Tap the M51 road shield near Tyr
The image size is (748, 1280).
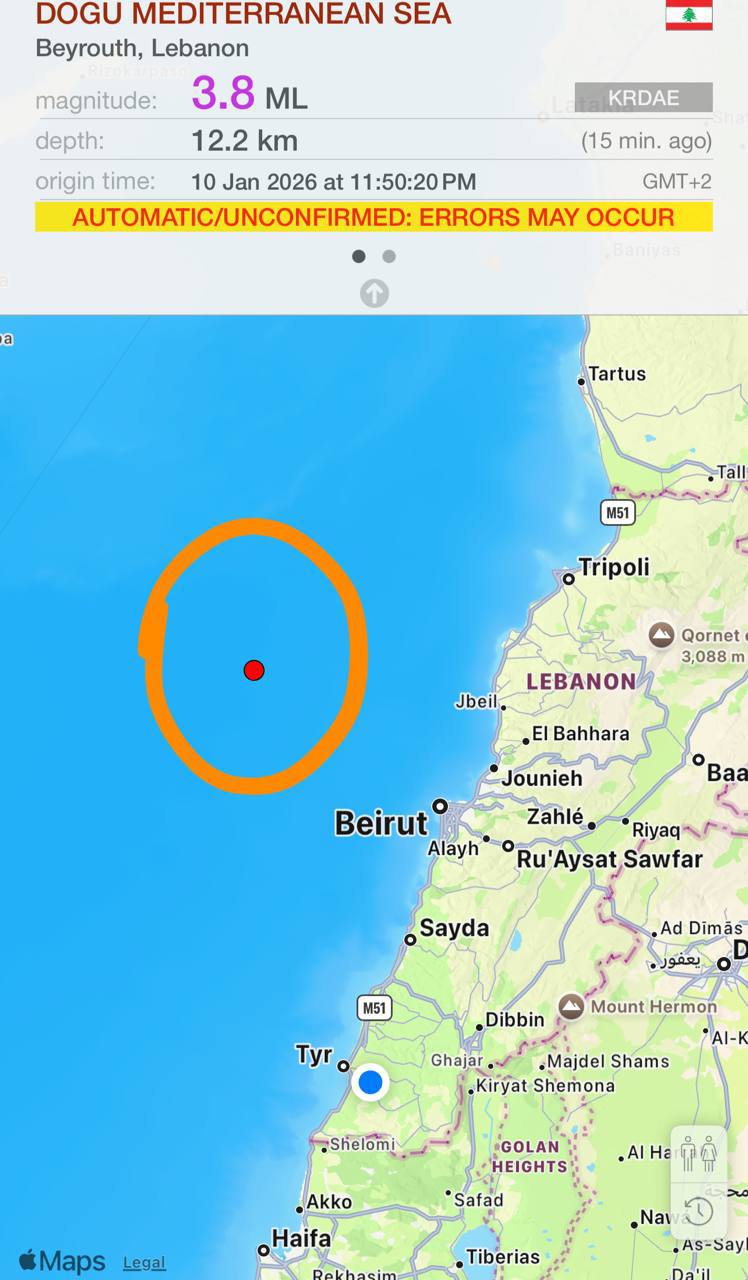point(374,1008)
